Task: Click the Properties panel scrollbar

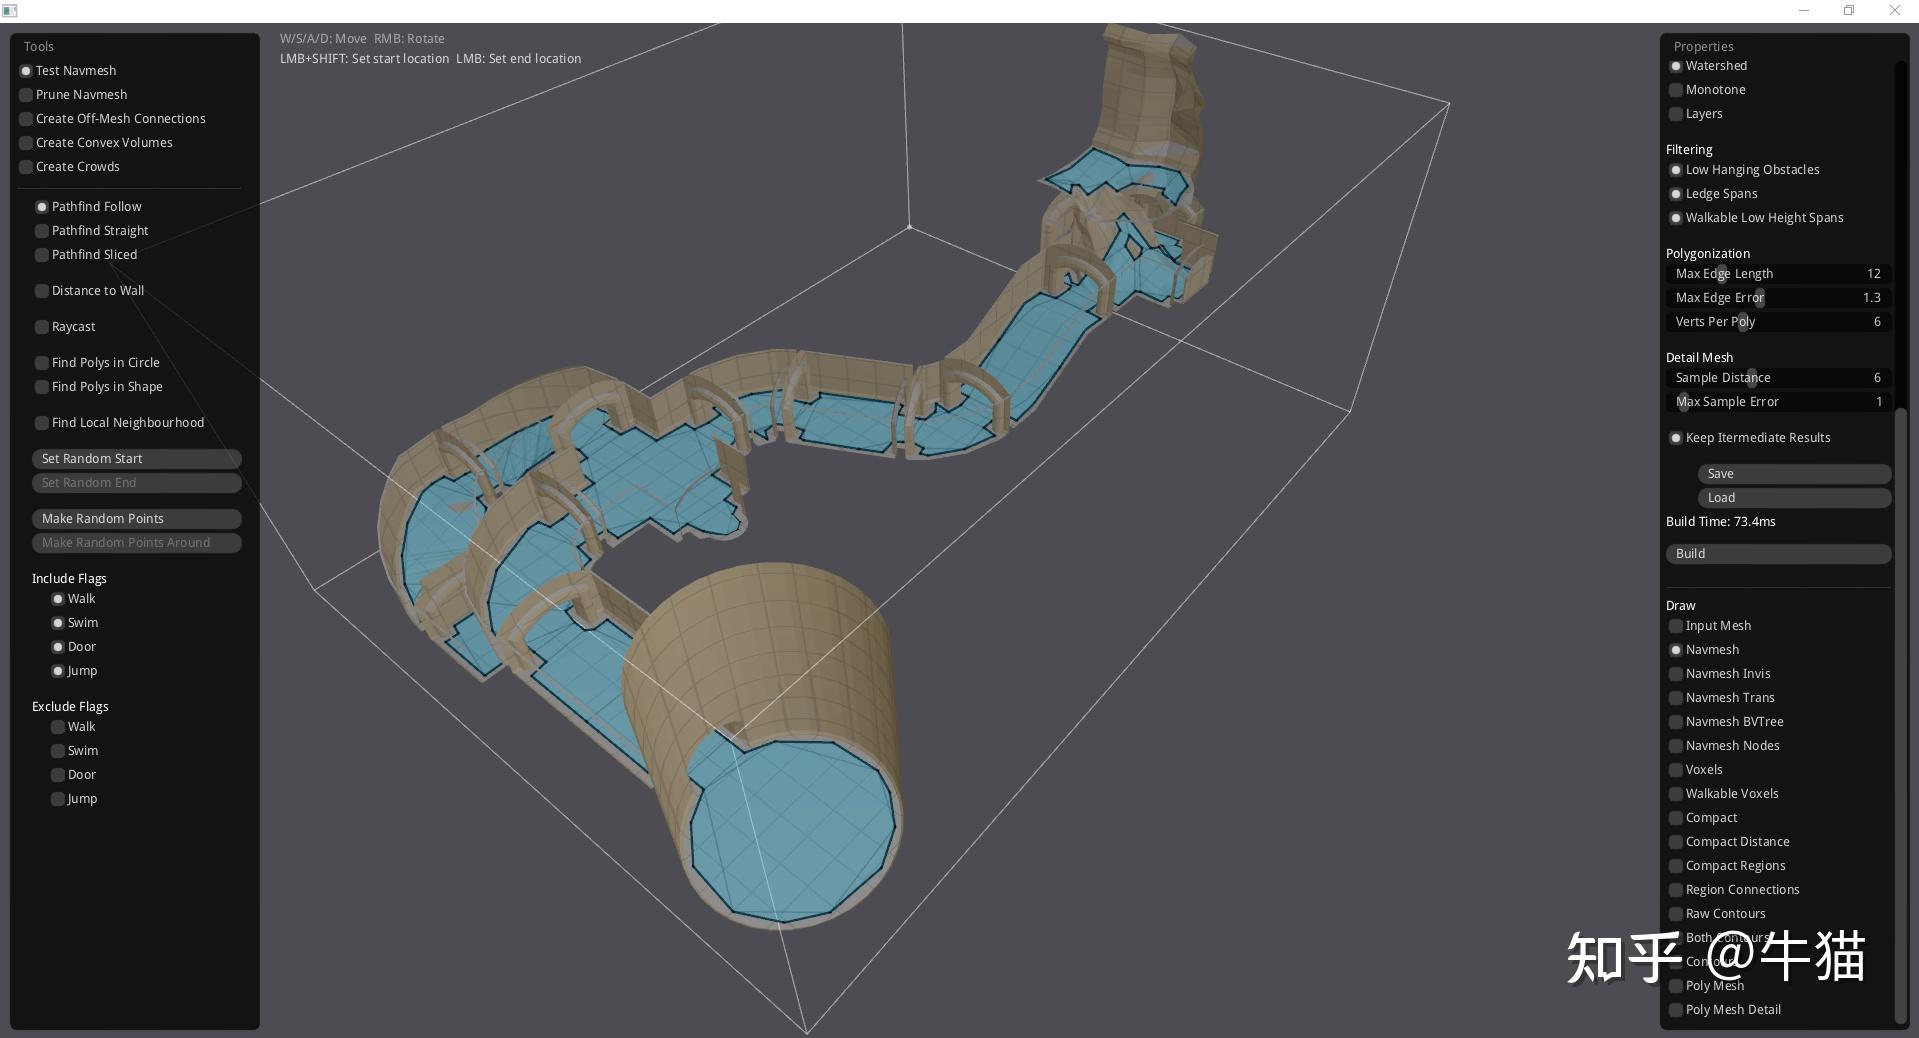Action: click(x=1901, y=715)
